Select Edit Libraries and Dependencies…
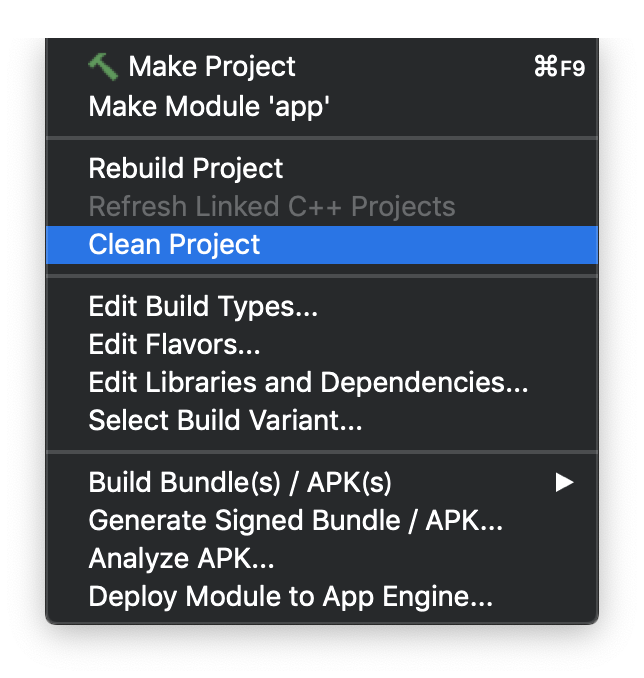644x678 pixels. 322,383
